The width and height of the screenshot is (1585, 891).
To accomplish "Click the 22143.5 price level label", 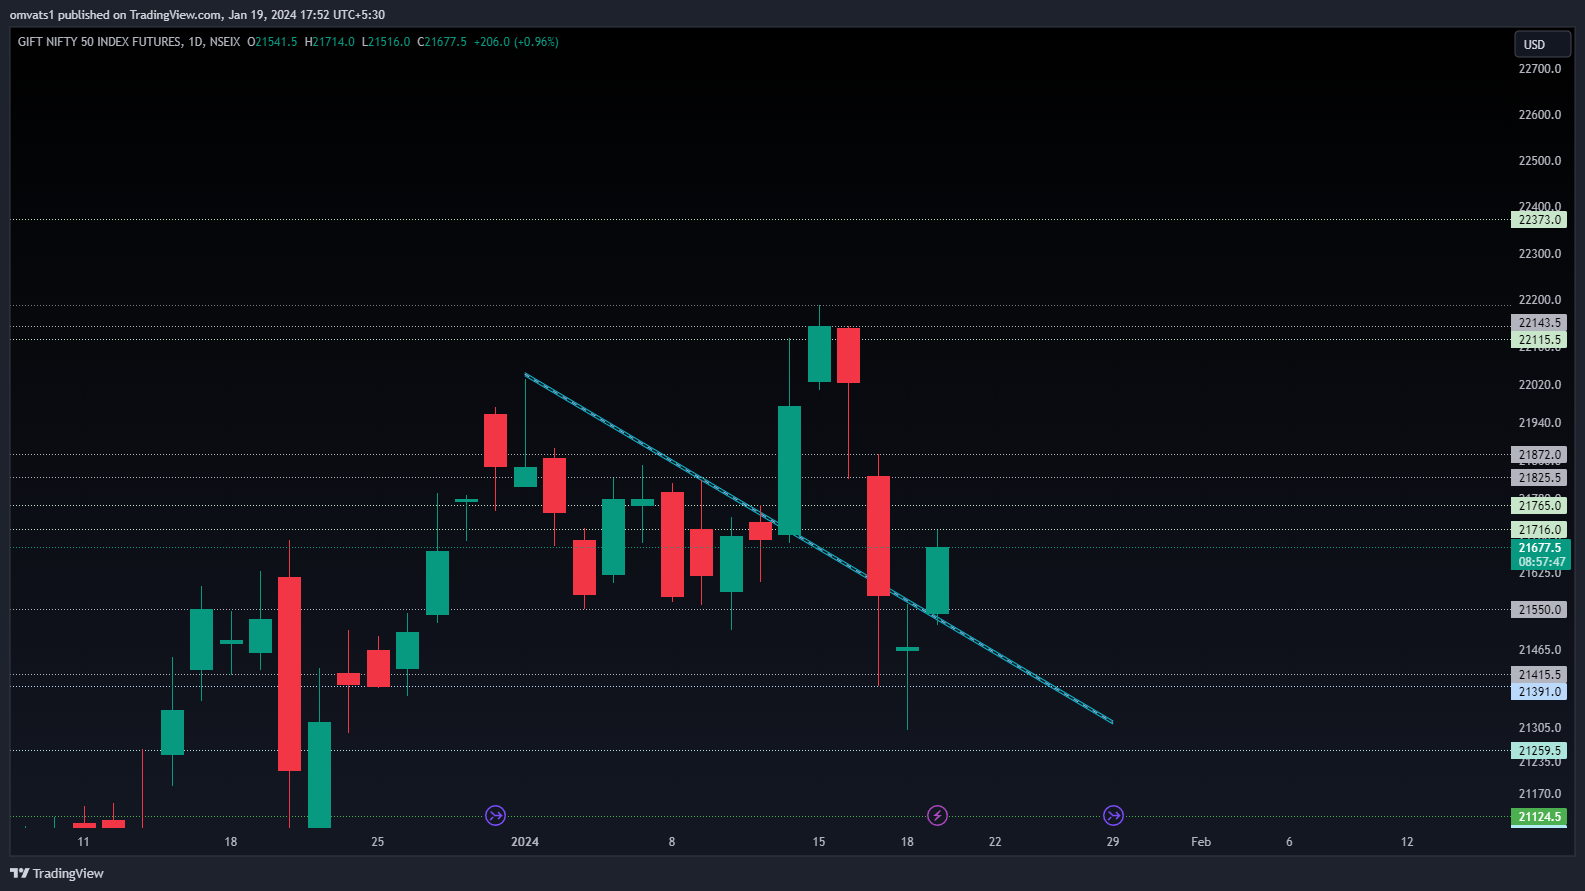I will click(1539, 323).
